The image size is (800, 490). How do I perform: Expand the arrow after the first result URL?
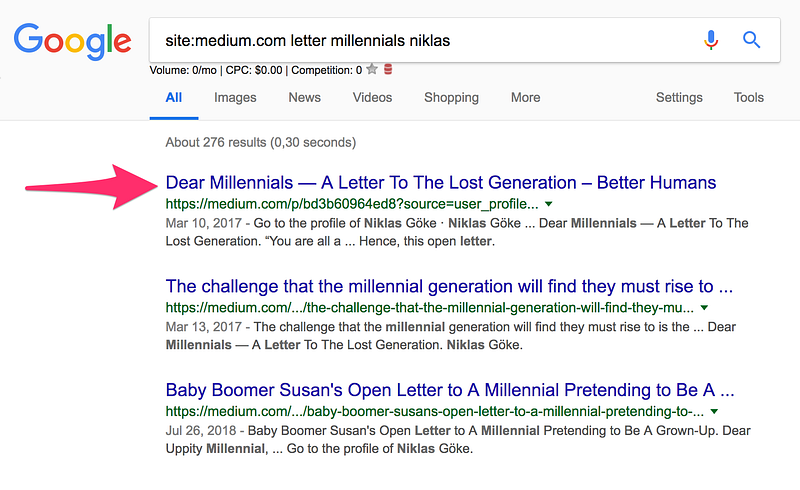click(549, 203)
